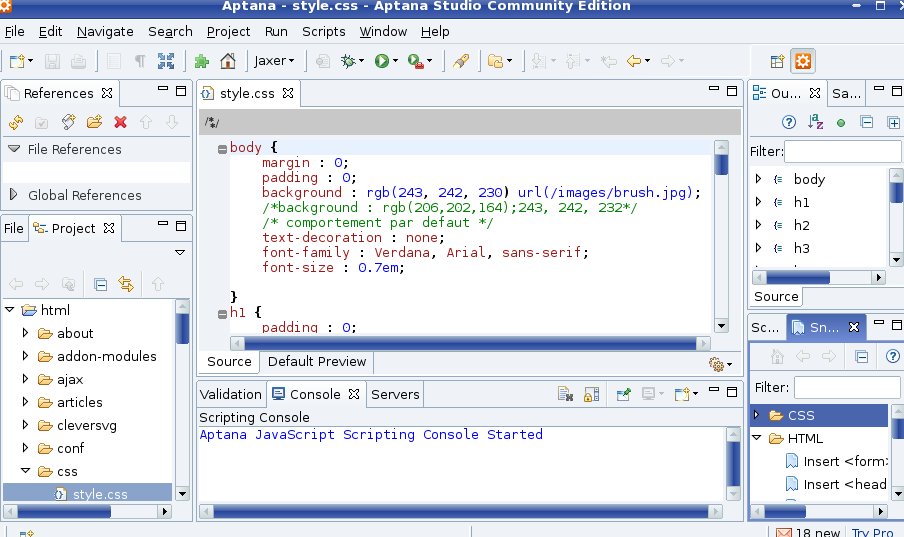Select the articles folder
904x537 pixels.
coord(80,402)
